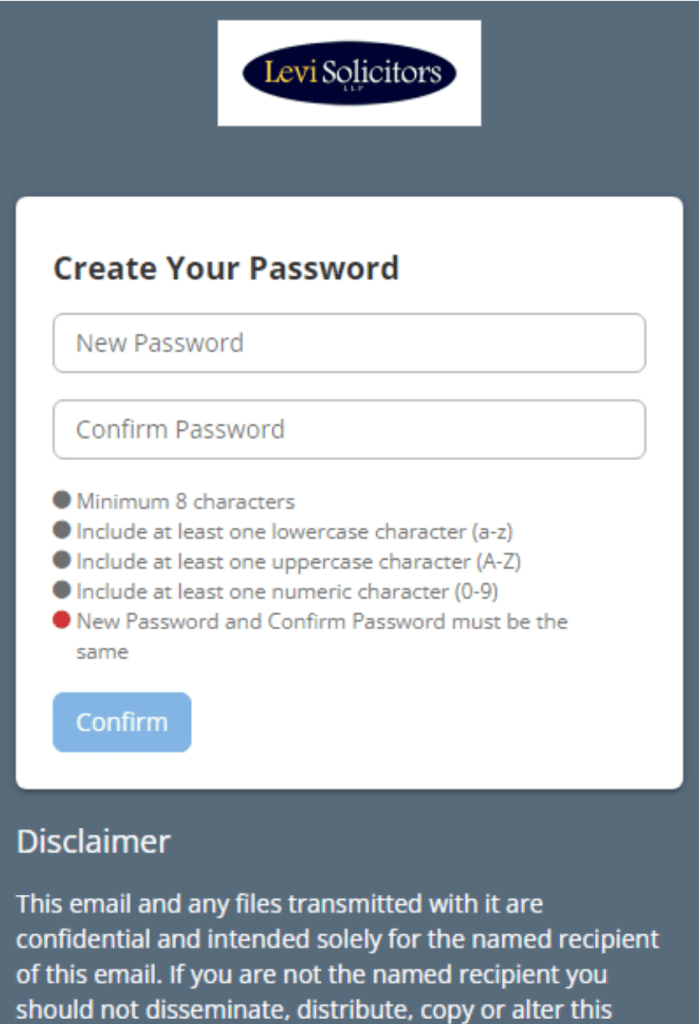Image resolution: width=699 pixels, height=1024 pixels.
Task: Select the numeric character (0-9) requirement text
Action: pos(287,591)
